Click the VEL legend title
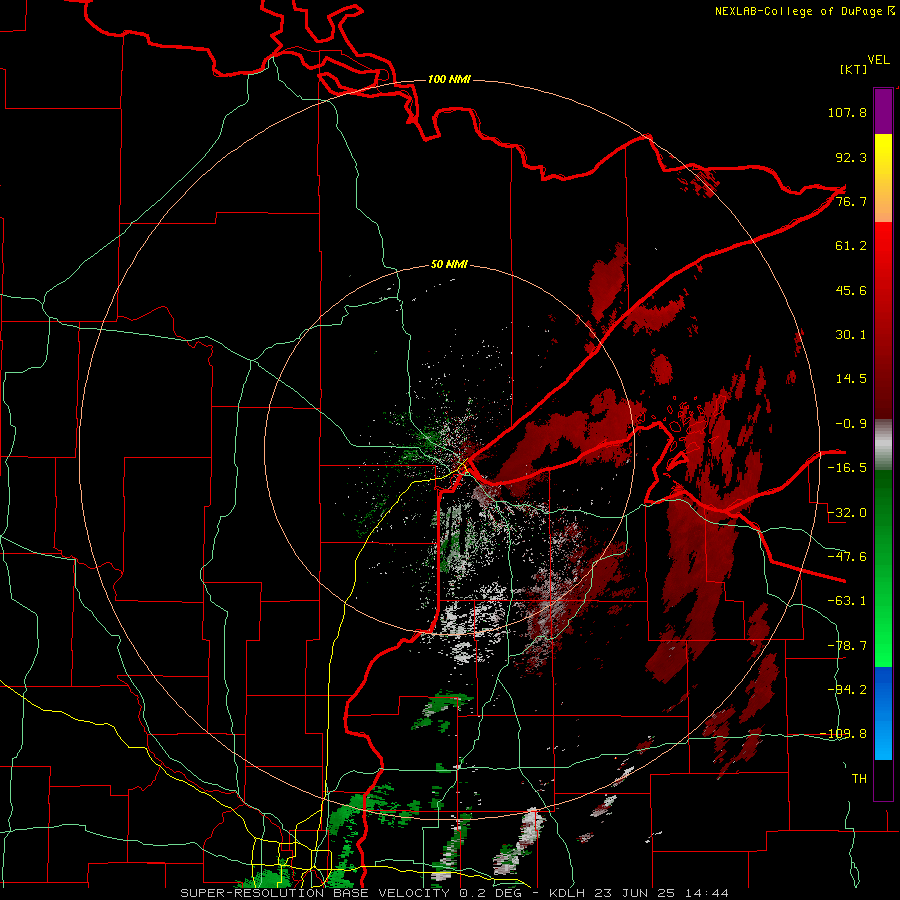The image size is (900, 900). point(878,60)
